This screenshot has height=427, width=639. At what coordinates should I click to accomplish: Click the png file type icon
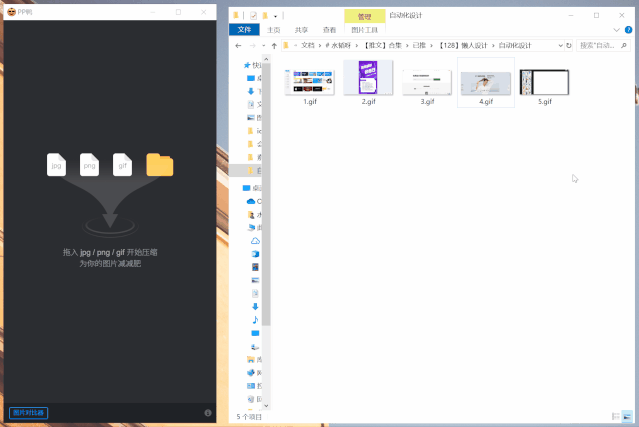[x=89, y=164]
